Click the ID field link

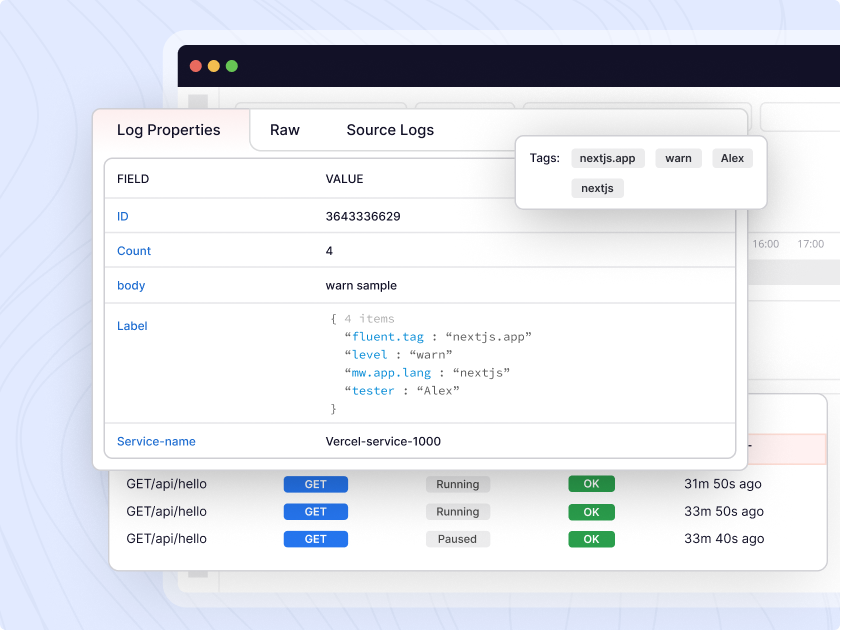pyautogui.click(x=121, y=216)
